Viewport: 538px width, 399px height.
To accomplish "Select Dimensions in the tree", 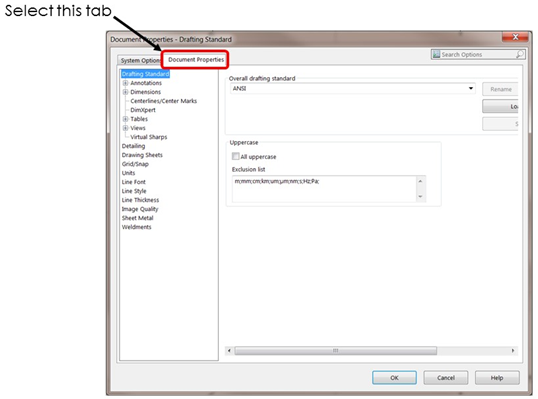I will pyautogui.click(x=145, y=92).
